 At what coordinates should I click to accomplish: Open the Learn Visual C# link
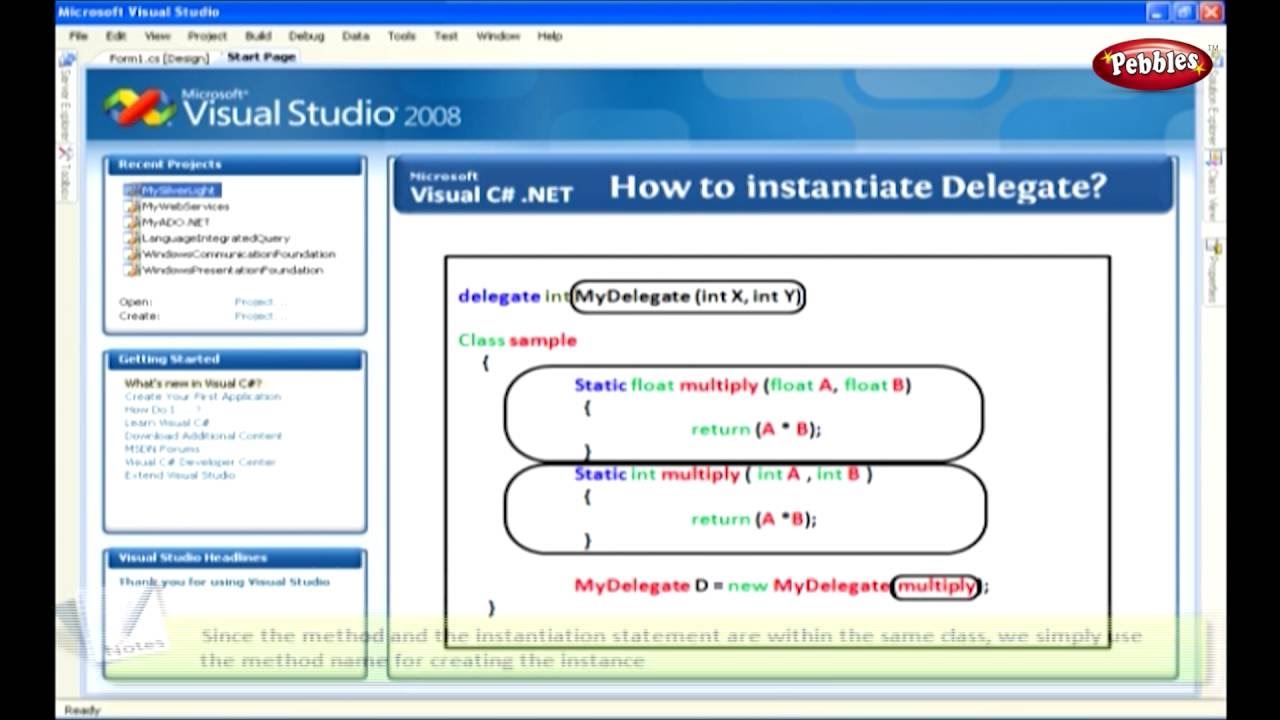click(x=166, y=423)
